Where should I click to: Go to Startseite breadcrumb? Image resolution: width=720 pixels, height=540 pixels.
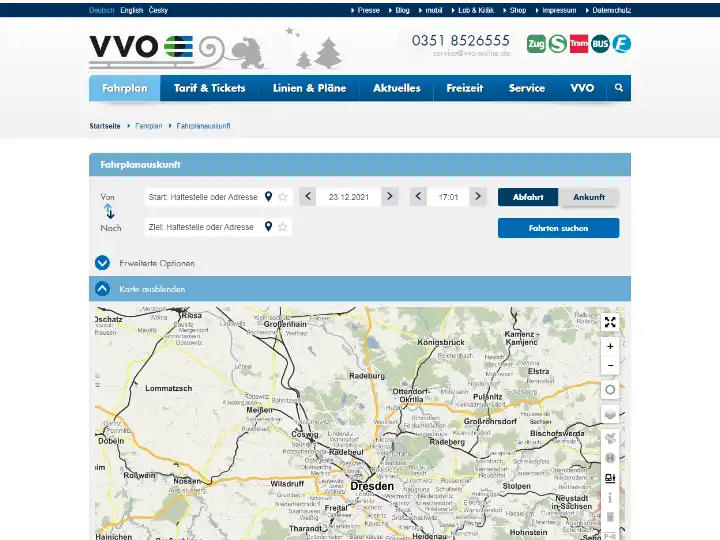105,126
